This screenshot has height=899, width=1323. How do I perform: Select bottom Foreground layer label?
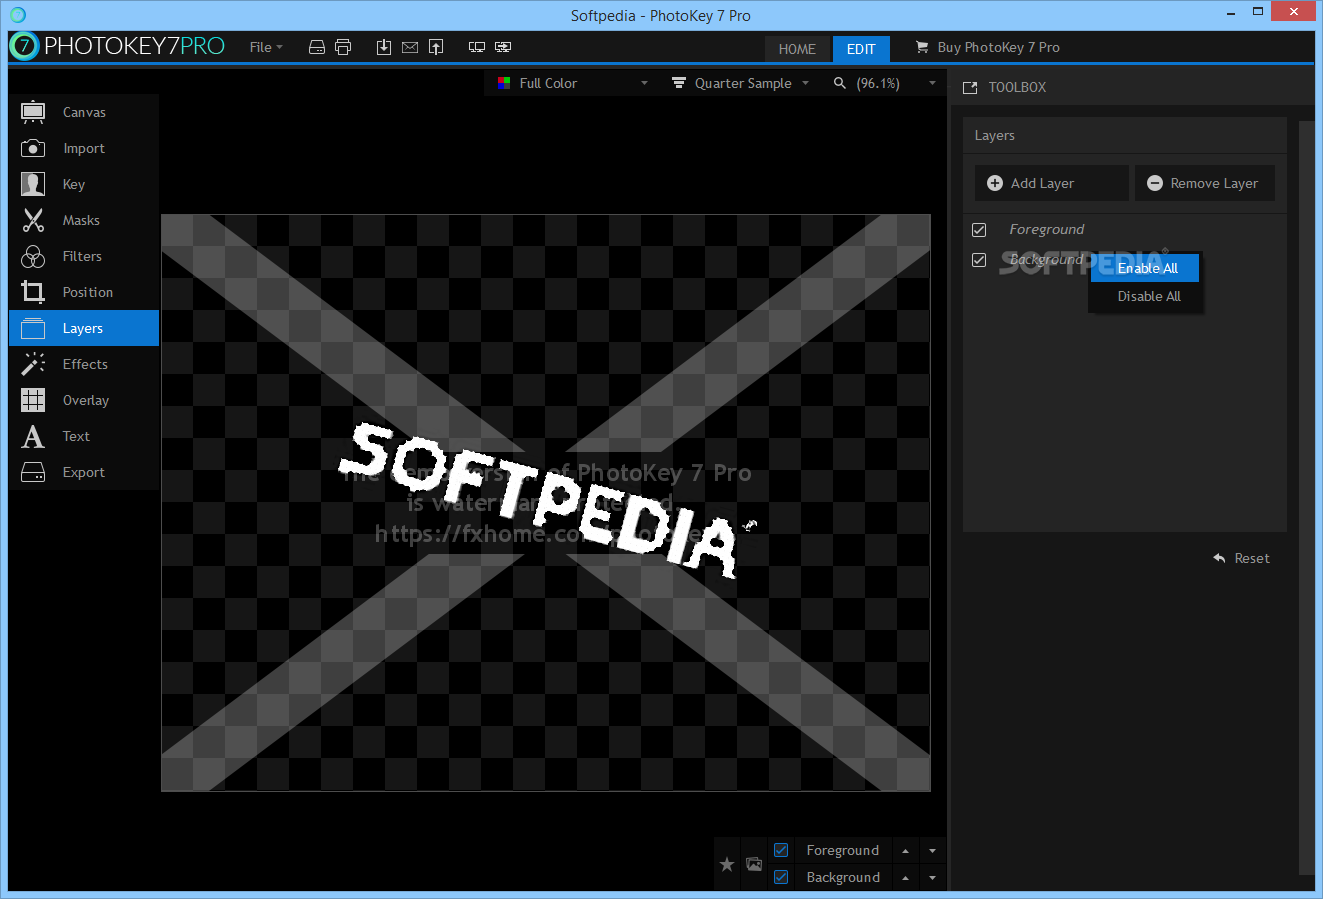pyautogui.click(x=842, y=850)
